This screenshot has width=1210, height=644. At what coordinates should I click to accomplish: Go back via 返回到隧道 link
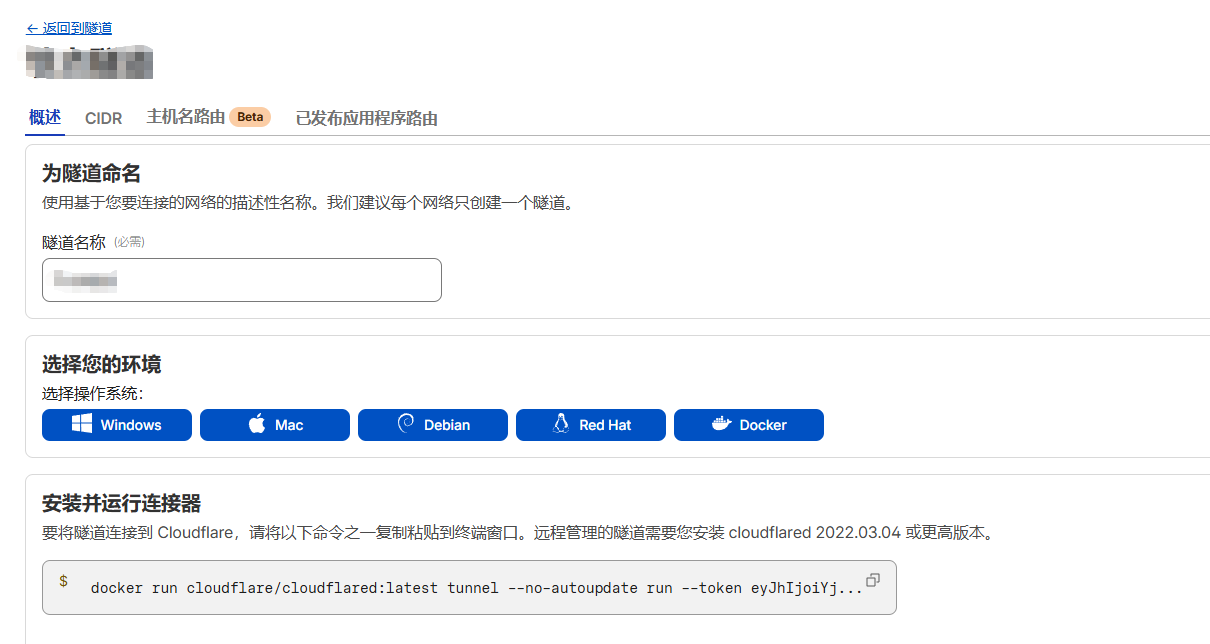(69, 28)
